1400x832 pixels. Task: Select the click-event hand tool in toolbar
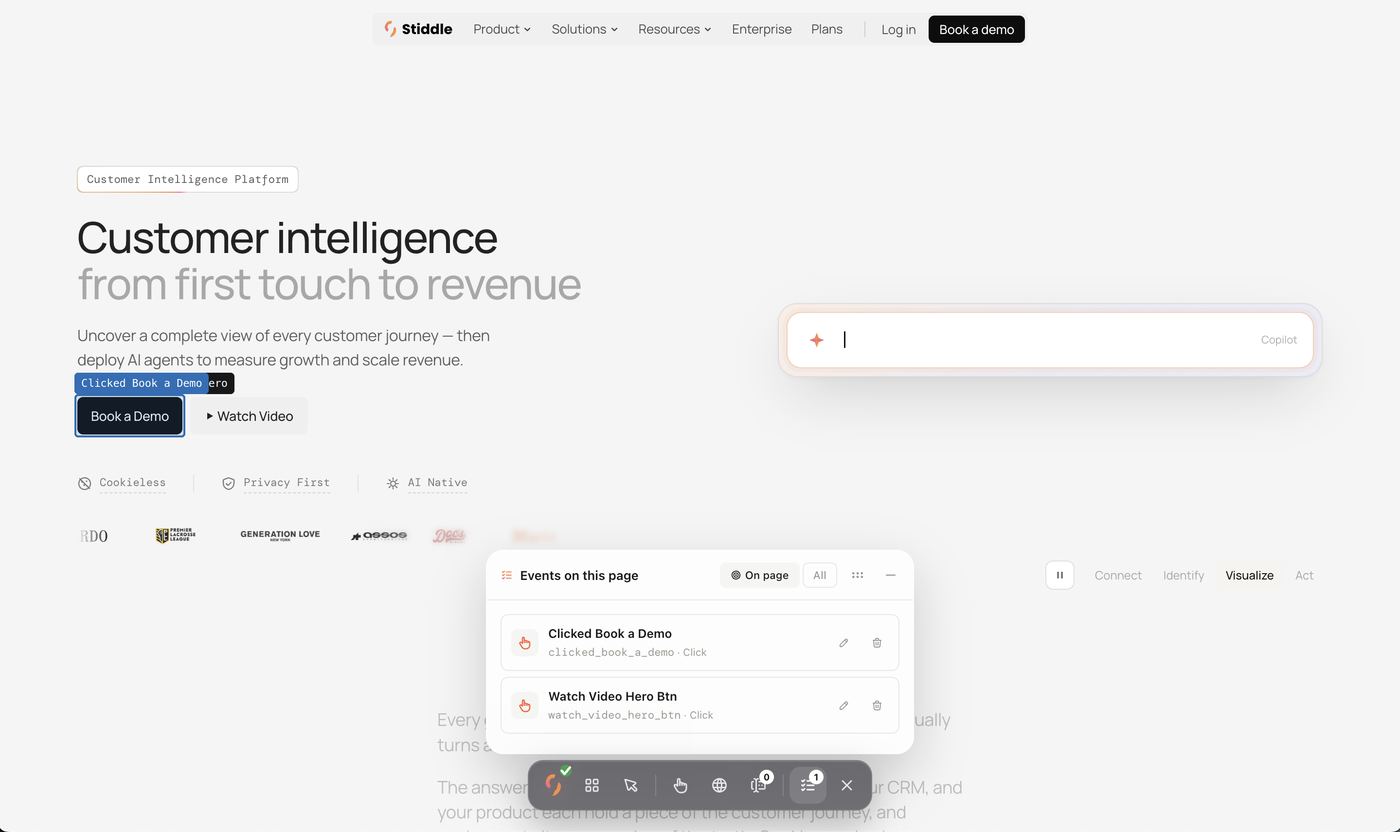click(x=680, y=785)
